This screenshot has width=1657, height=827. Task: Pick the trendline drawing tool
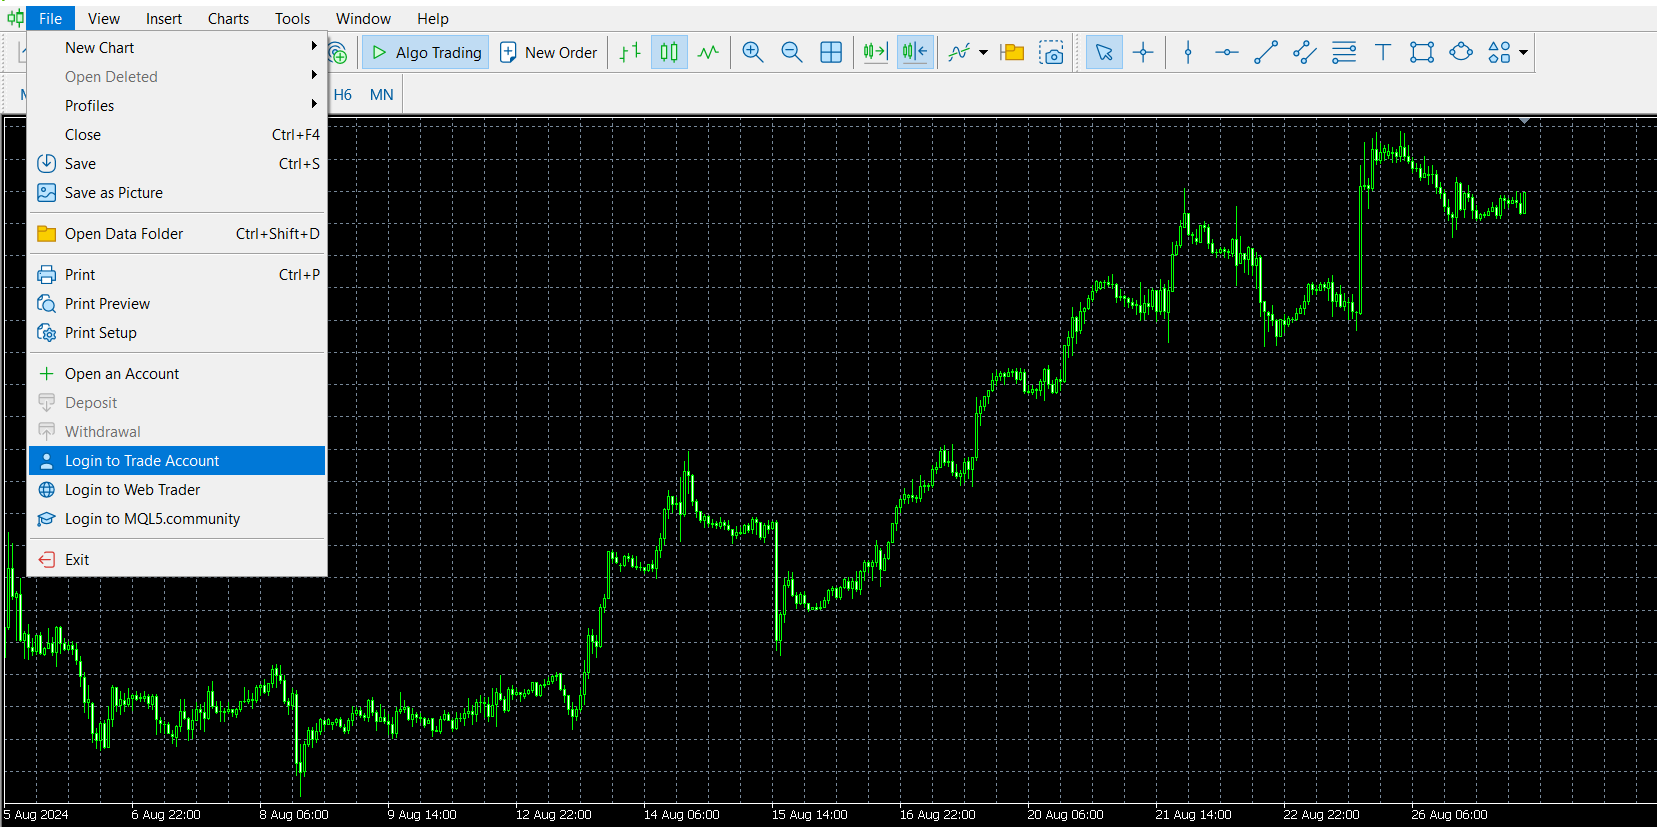[1266, 53]
